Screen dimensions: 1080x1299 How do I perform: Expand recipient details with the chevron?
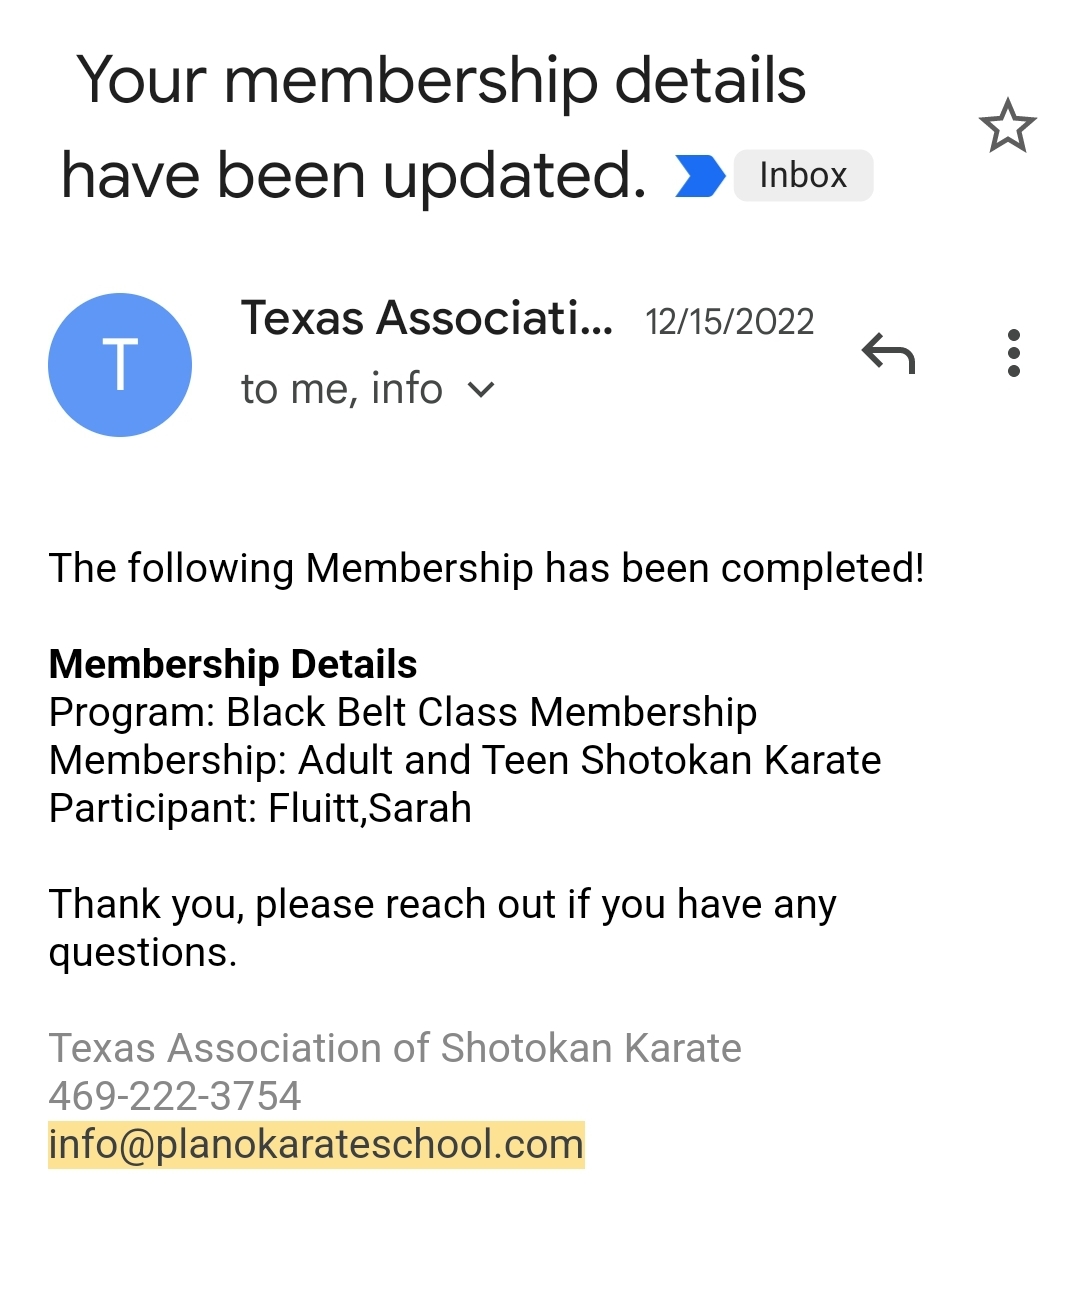pos(481,389)
